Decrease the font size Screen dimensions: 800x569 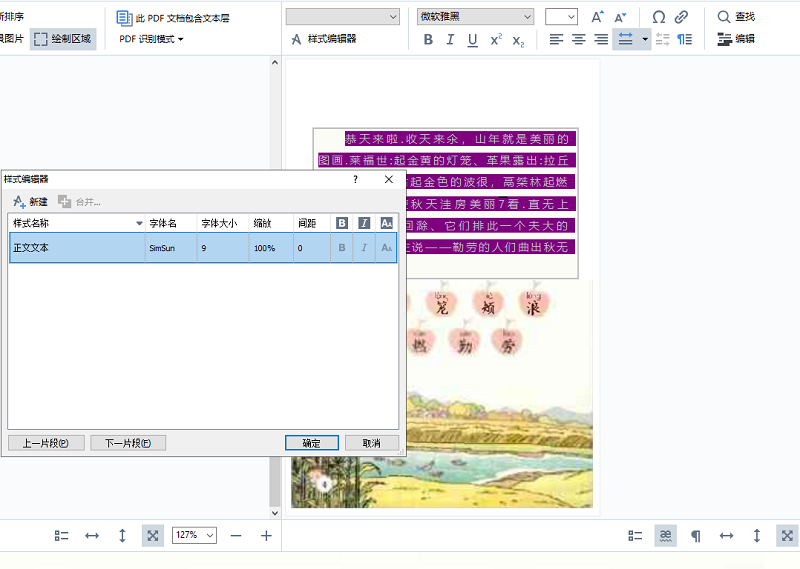(620, 17)
